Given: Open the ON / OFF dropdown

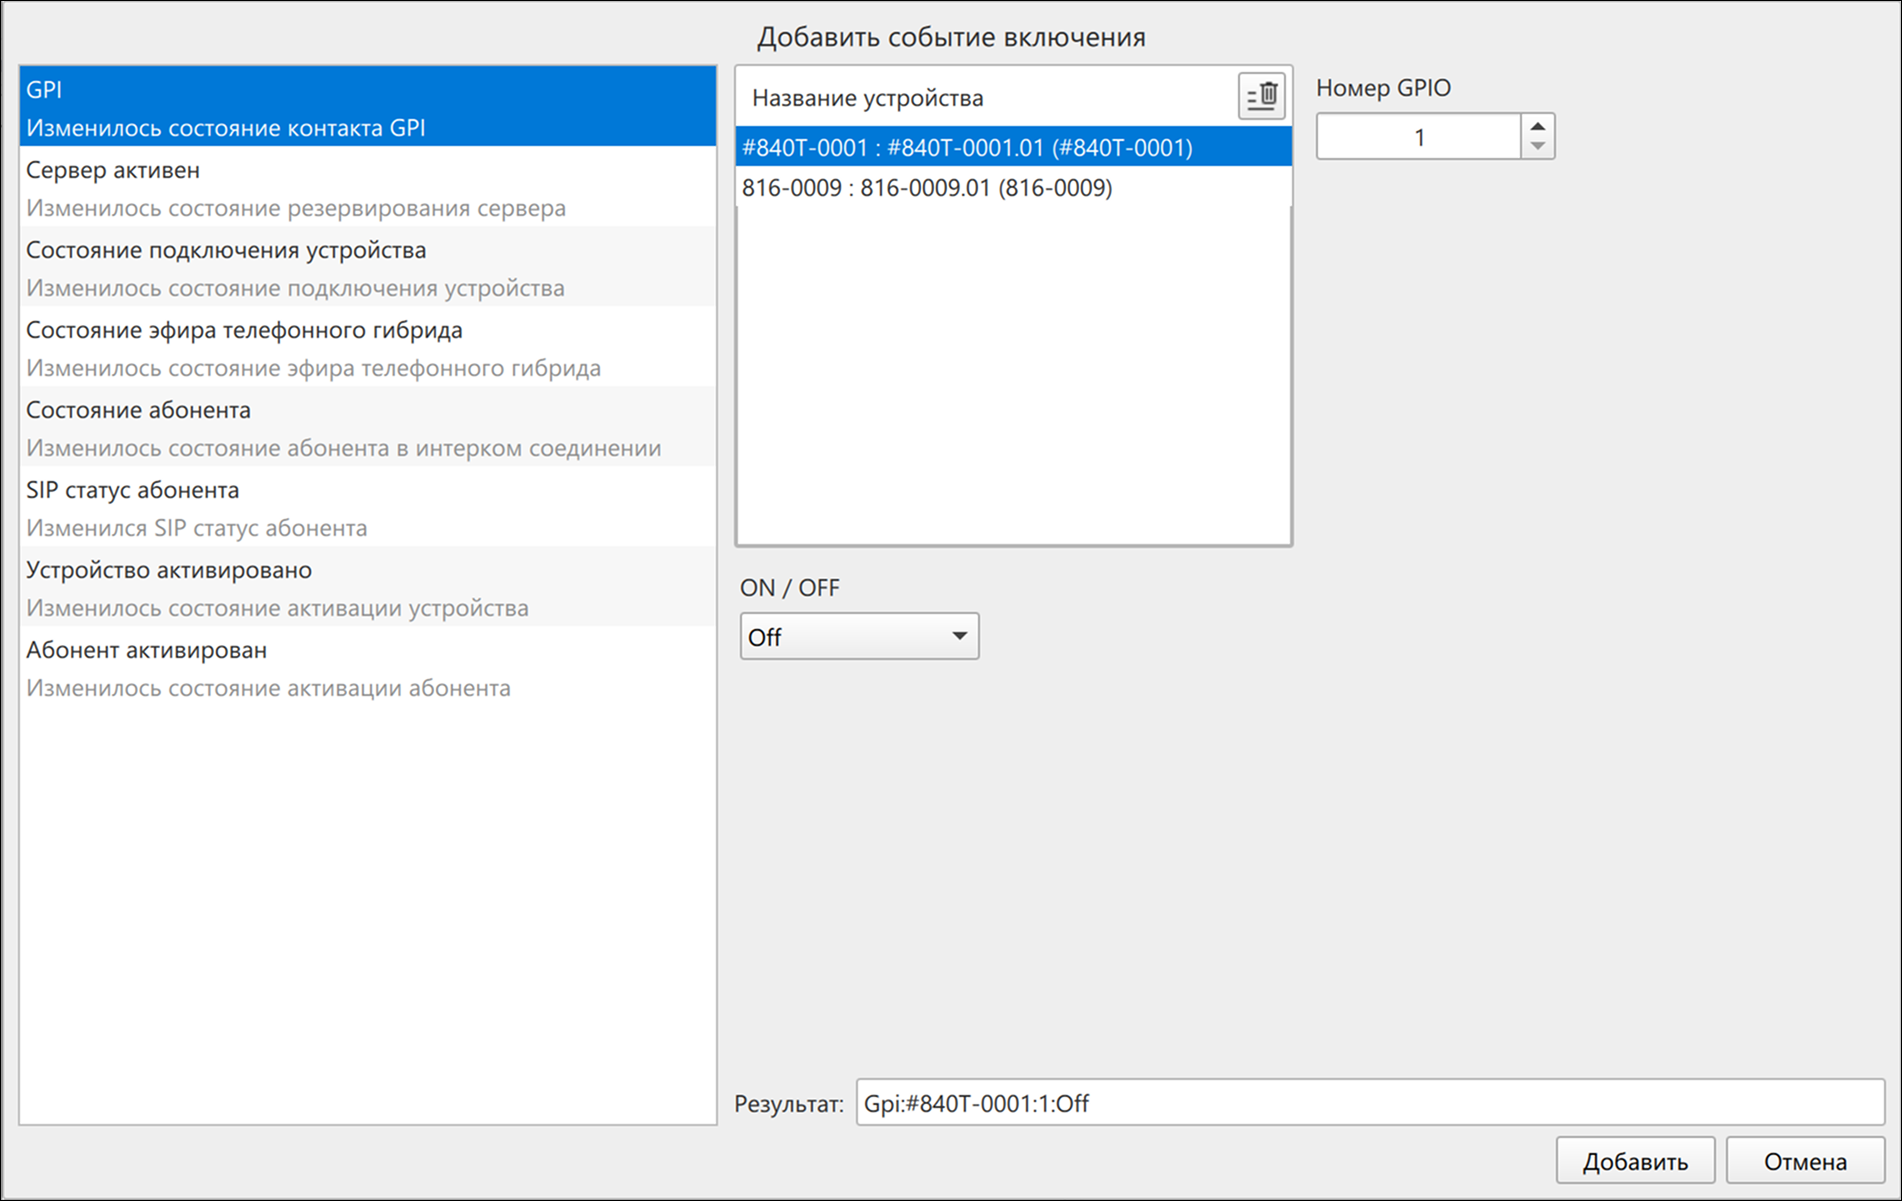Looking at the screenshot, I should (x=859, y=637).
